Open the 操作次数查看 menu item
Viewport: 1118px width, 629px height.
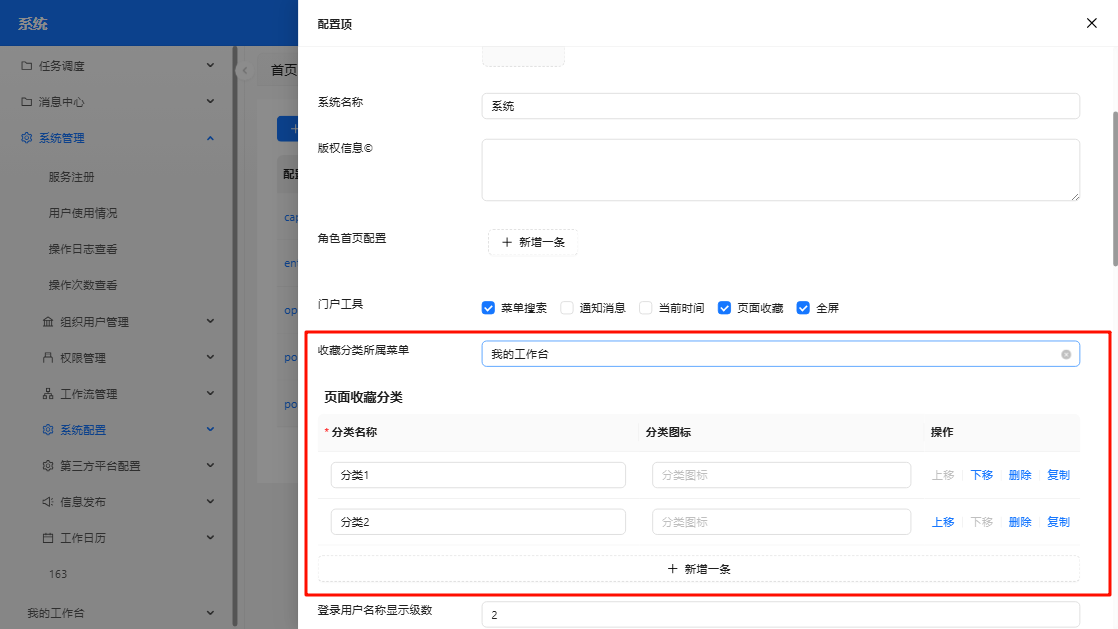tap(83, 285)
